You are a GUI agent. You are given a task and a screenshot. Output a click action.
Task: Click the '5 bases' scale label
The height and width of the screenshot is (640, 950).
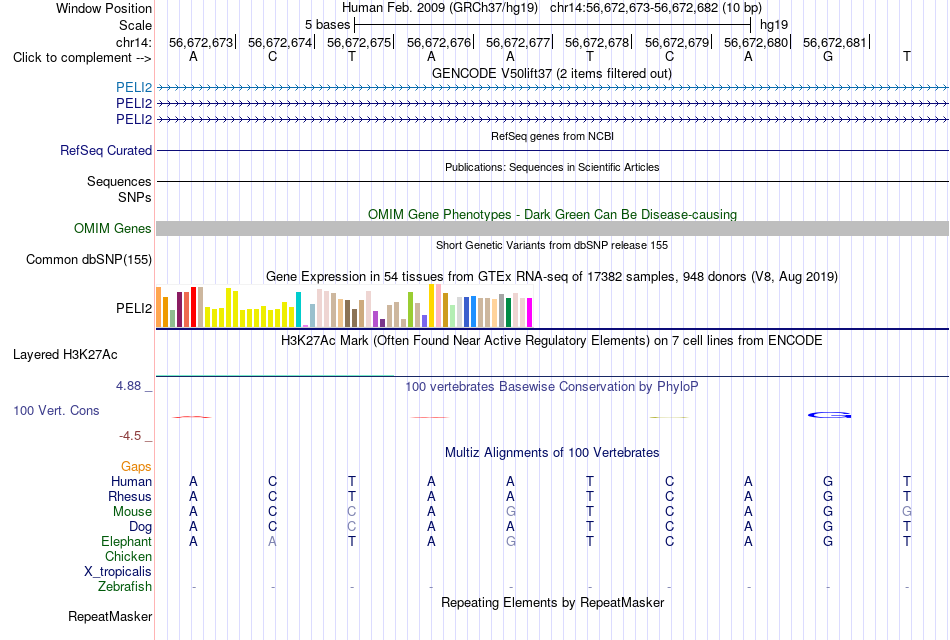pos(327,25)
